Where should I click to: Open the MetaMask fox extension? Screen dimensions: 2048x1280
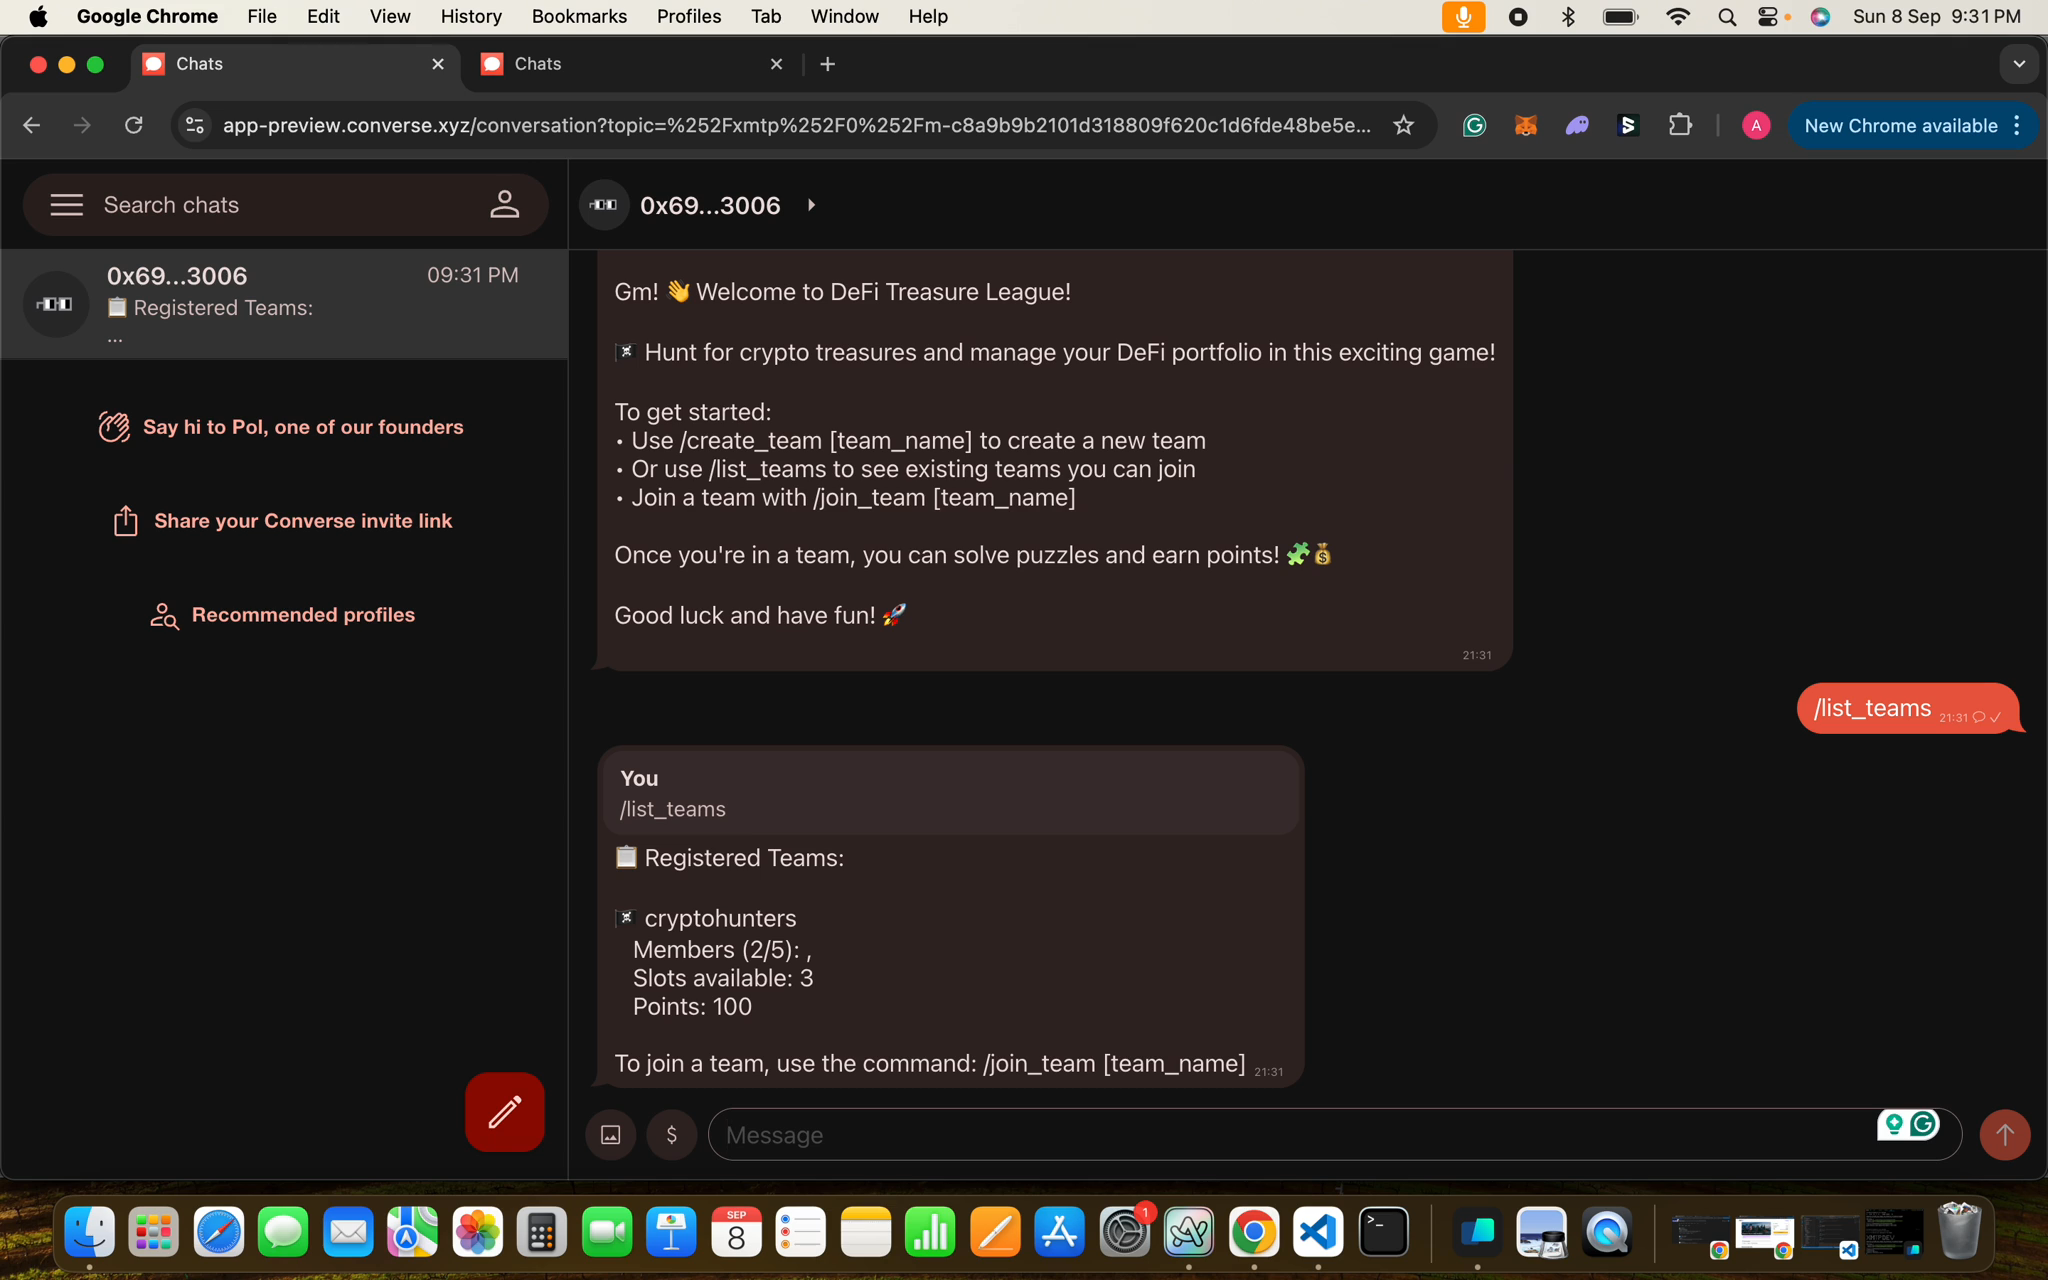1525,125
